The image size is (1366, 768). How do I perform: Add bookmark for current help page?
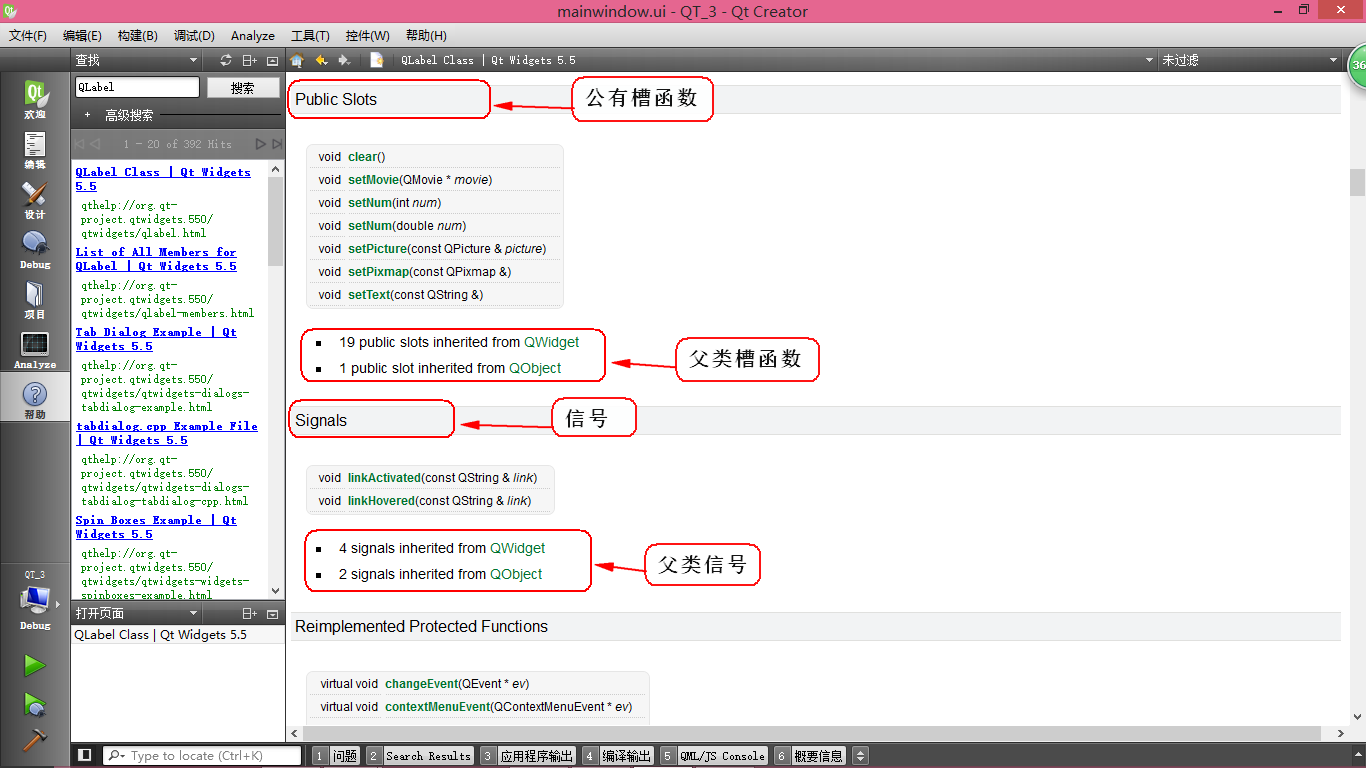(377, 60)
